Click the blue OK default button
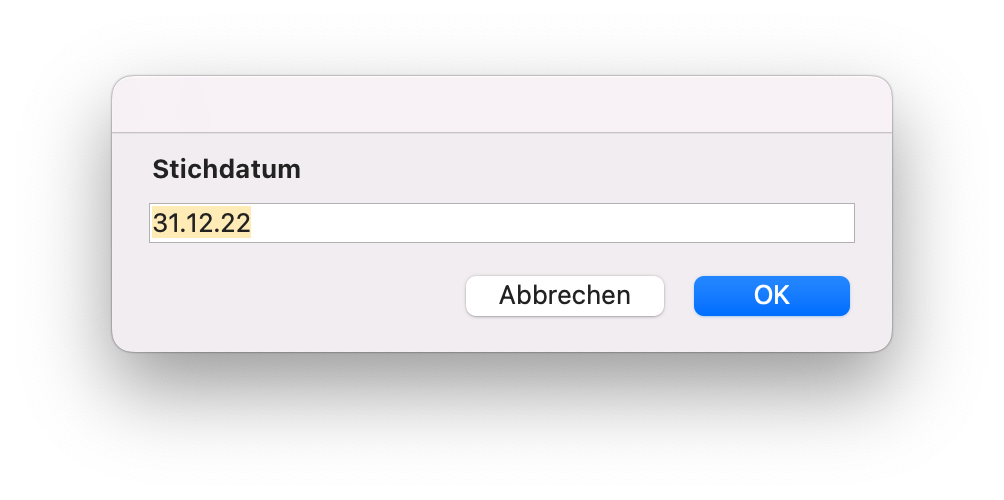Viewport: 1004px width, 500px height. tap(772, 296)
